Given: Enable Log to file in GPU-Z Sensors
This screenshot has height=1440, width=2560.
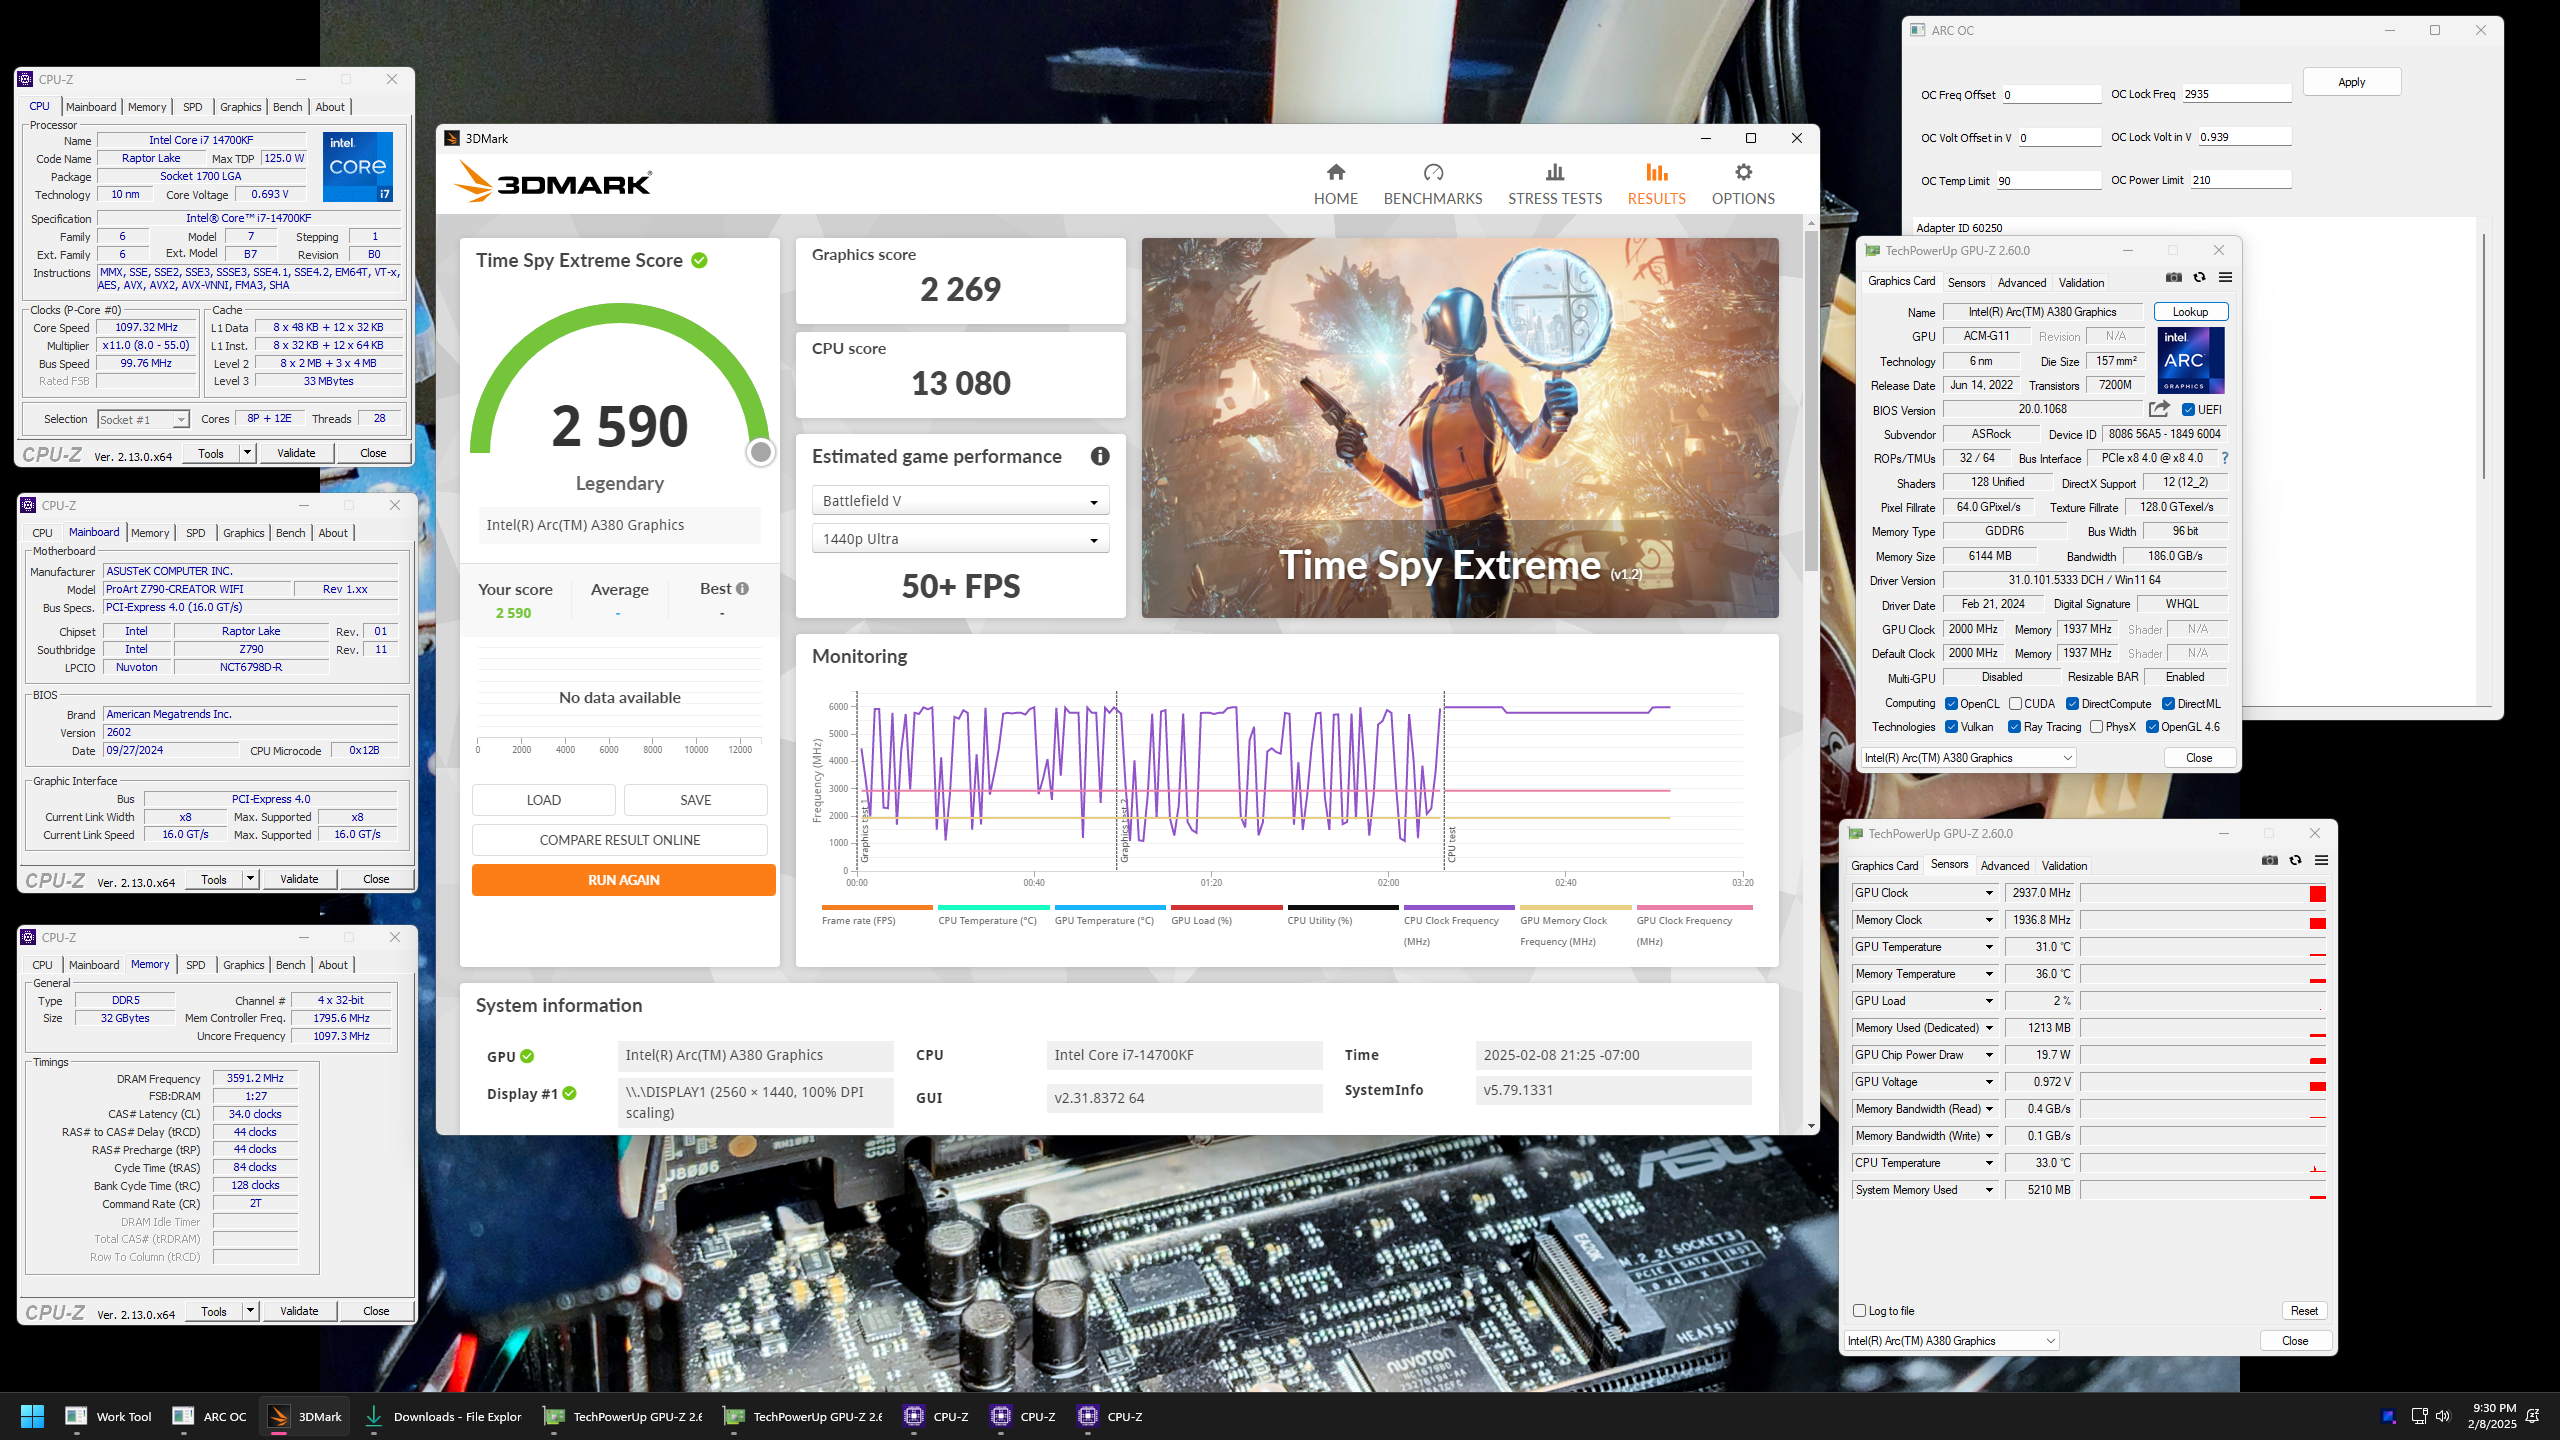Looking at the screenshot, I should (1860, 1311).
